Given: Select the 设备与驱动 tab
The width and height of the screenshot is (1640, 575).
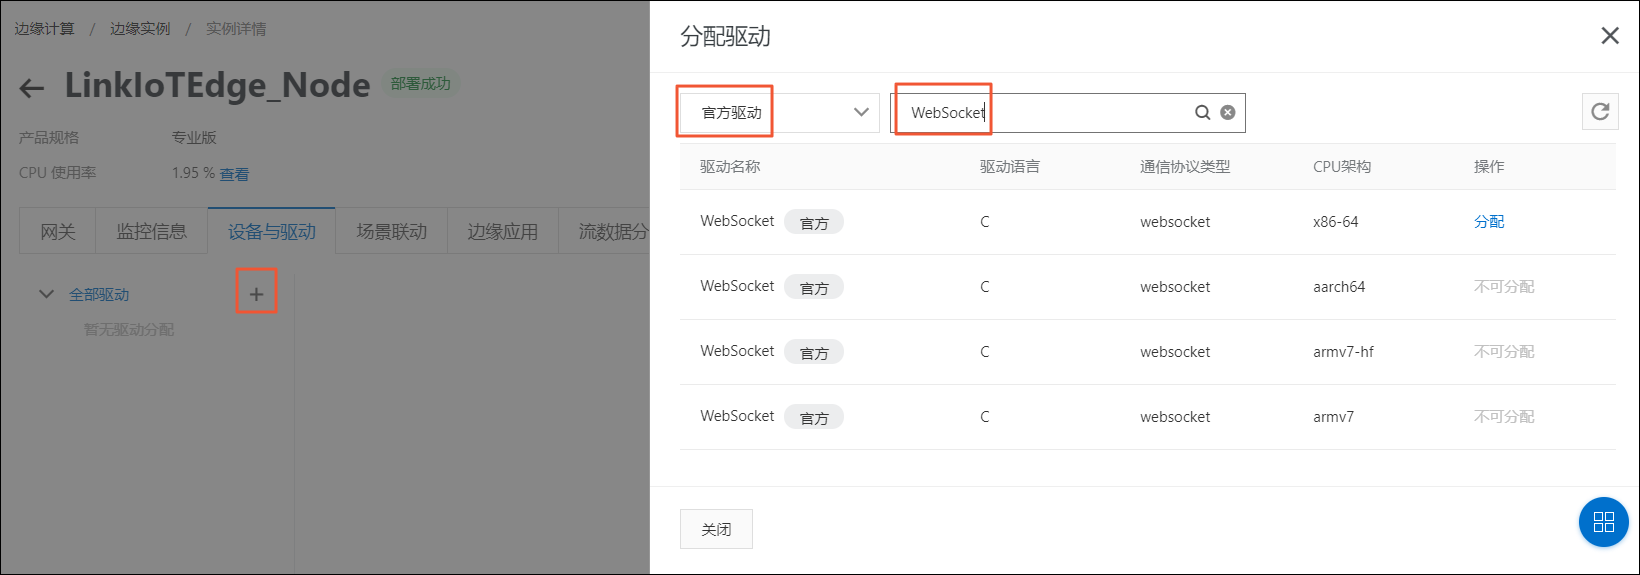Looking at the screenshot, I should point(271,231).
